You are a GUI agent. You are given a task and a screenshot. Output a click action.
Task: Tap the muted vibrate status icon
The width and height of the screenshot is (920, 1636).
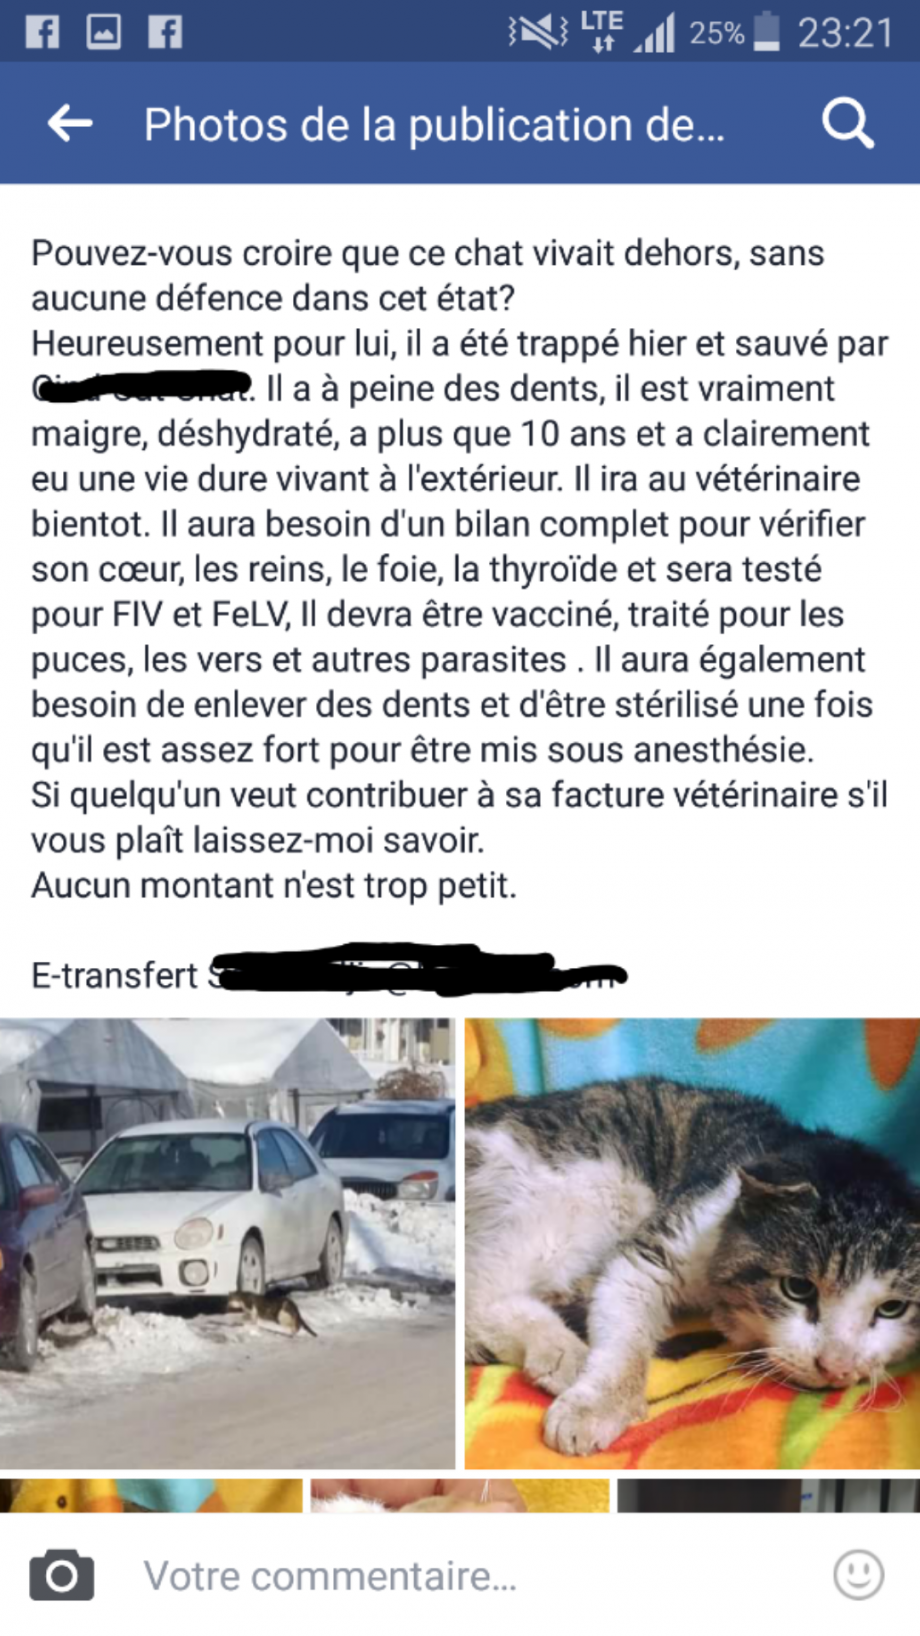pyautogui.click(x=538, y=32)
